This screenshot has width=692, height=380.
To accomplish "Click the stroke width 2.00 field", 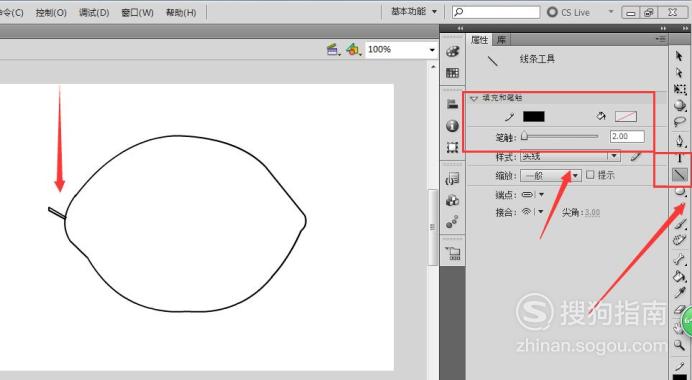I will tap(627, 136).
